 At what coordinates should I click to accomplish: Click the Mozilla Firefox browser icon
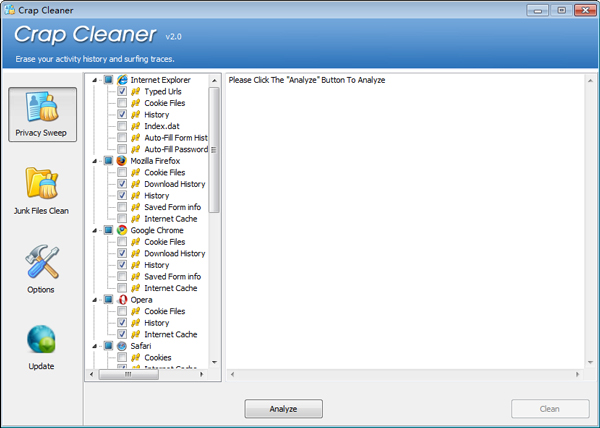[x=122, y=161]
